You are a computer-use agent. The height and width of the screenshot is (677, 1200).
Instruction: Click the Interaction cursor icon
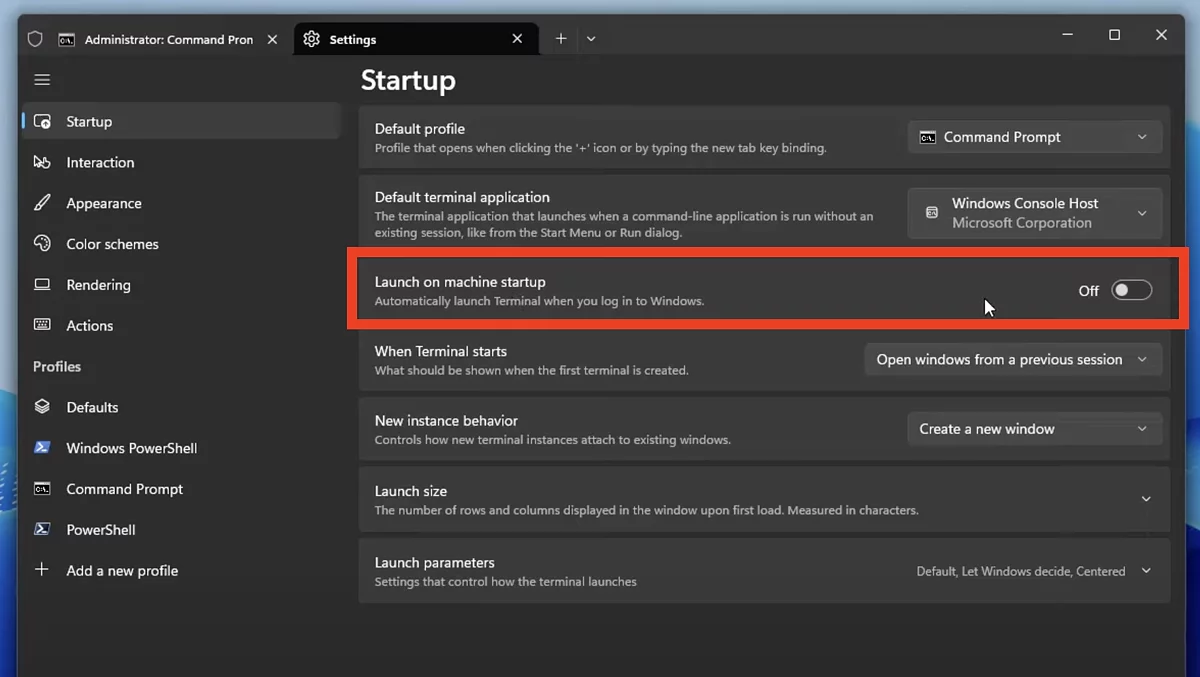(x=42, y=162)
